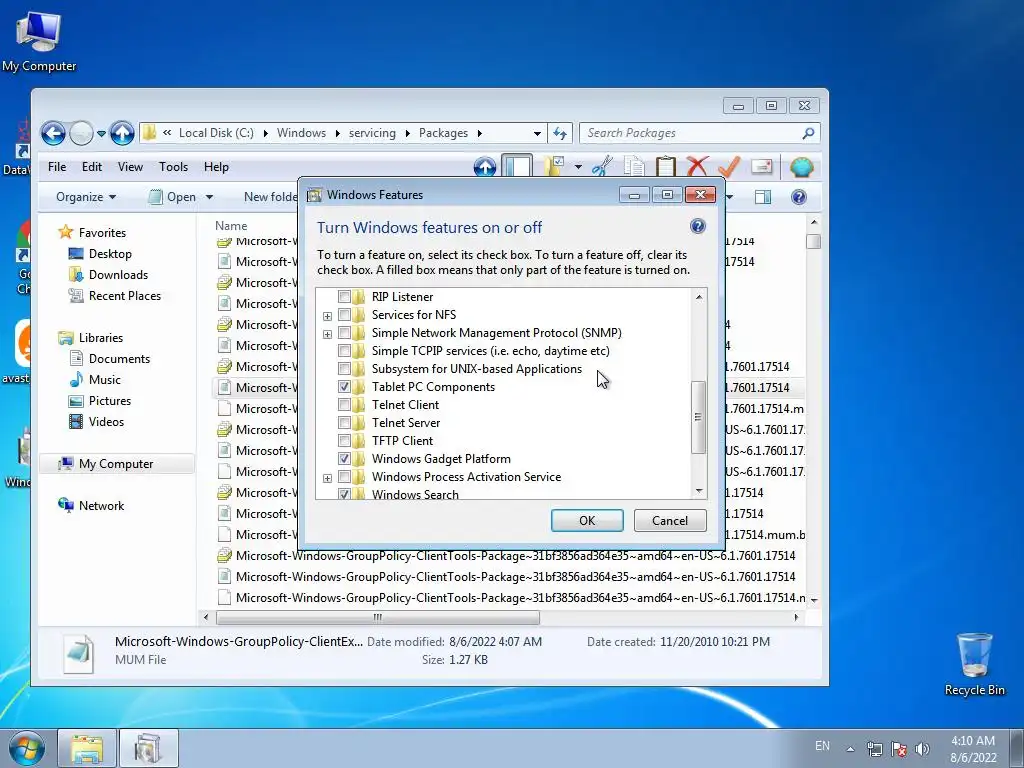Screen dimensions: 1024x768
Task: Check the TFTP Client box
Action: tap(344, 441)
